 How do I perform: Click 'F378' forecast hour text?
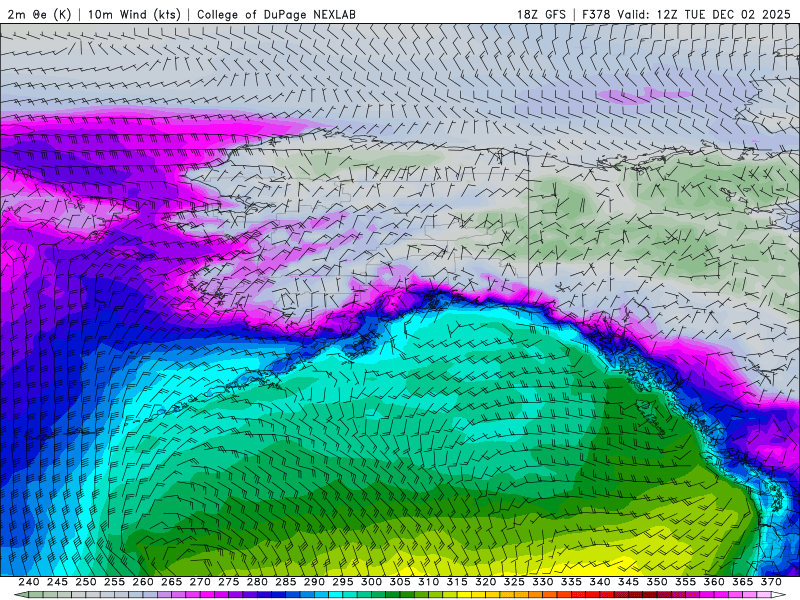click(596, 14)
